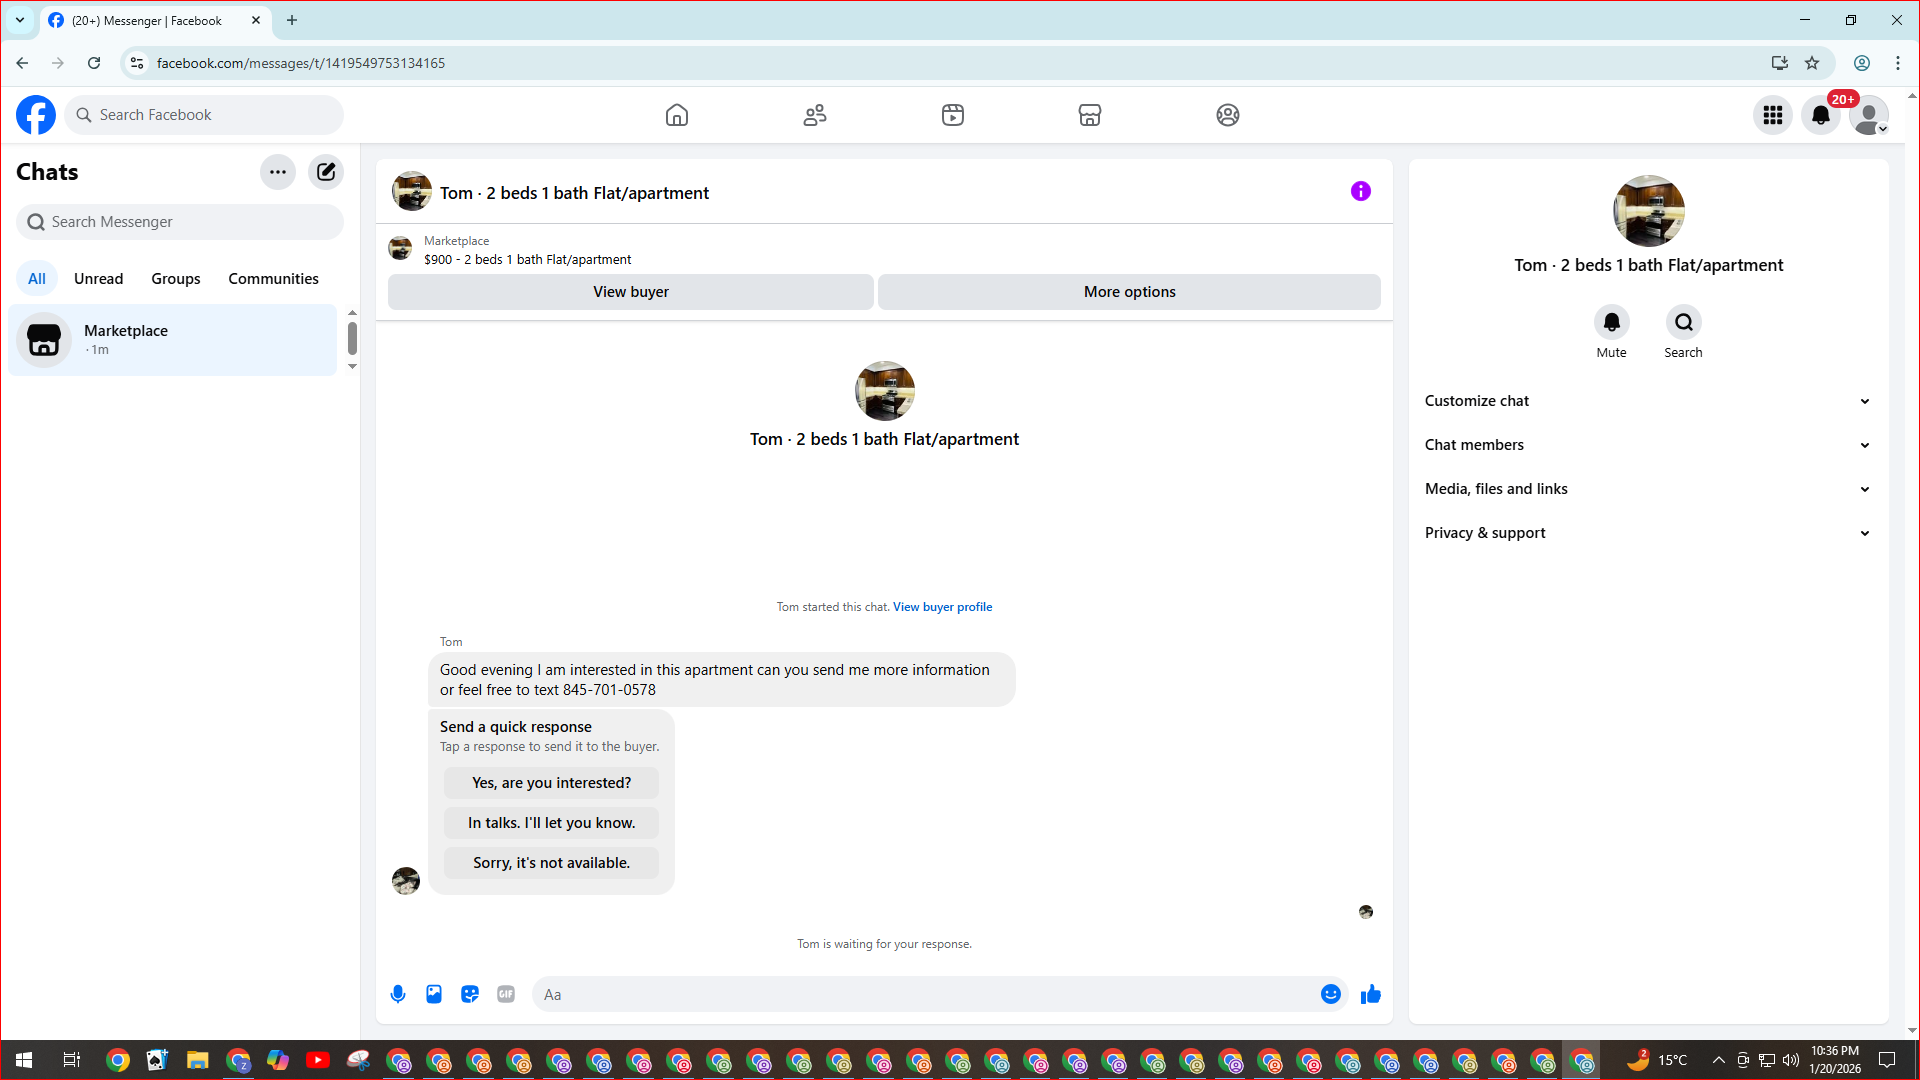Viewport: 1920px width, 1080px height.
Task: Open the Friends icon in top navigation
Action: [815, 115]
